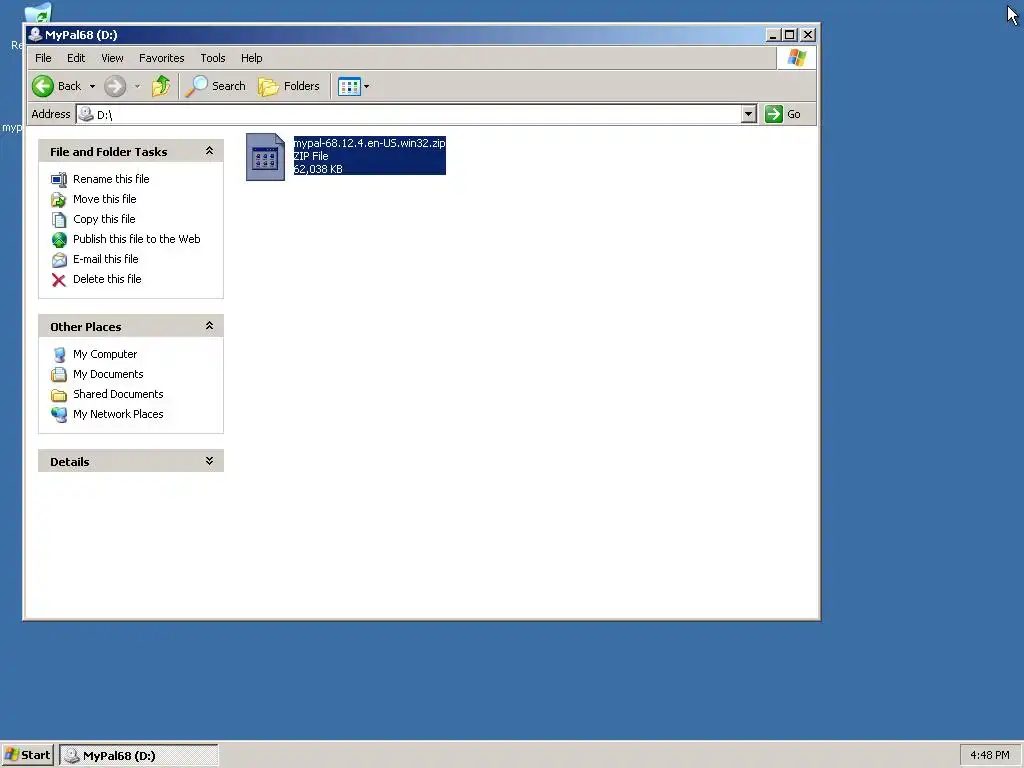Select the mypal zip file icon
The image size is (1024, 768).
pyautogui.click(x=265, y=157)
